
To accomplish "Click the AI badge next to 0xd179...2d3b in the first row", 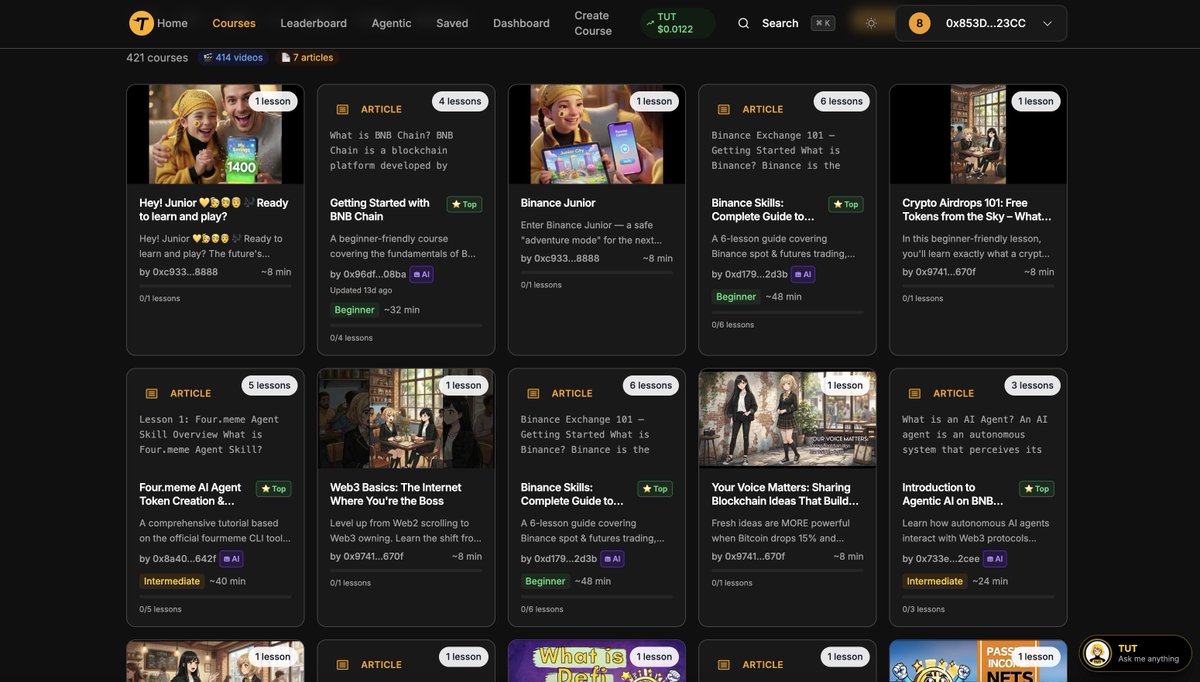I will point(803,274).
